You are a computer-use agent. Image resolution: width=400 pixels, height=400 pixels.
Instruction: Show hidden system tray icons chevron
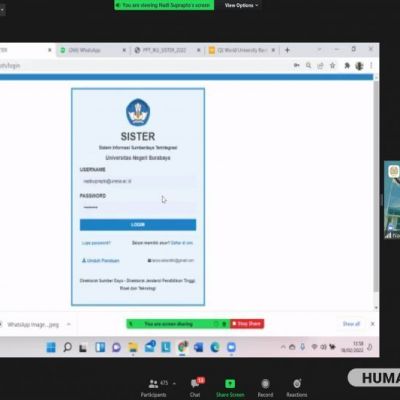283,347
